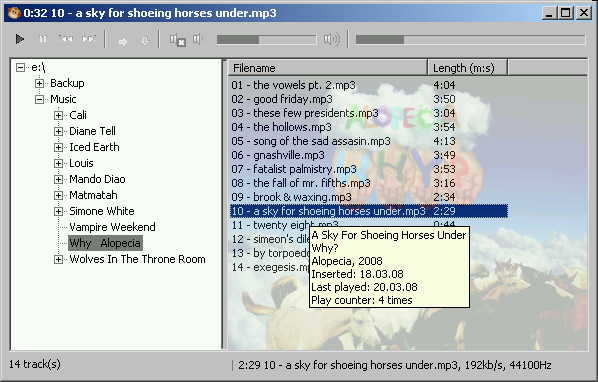598x382 pixels.
Task: Select the Music folder label
Action: click(63, 99)
